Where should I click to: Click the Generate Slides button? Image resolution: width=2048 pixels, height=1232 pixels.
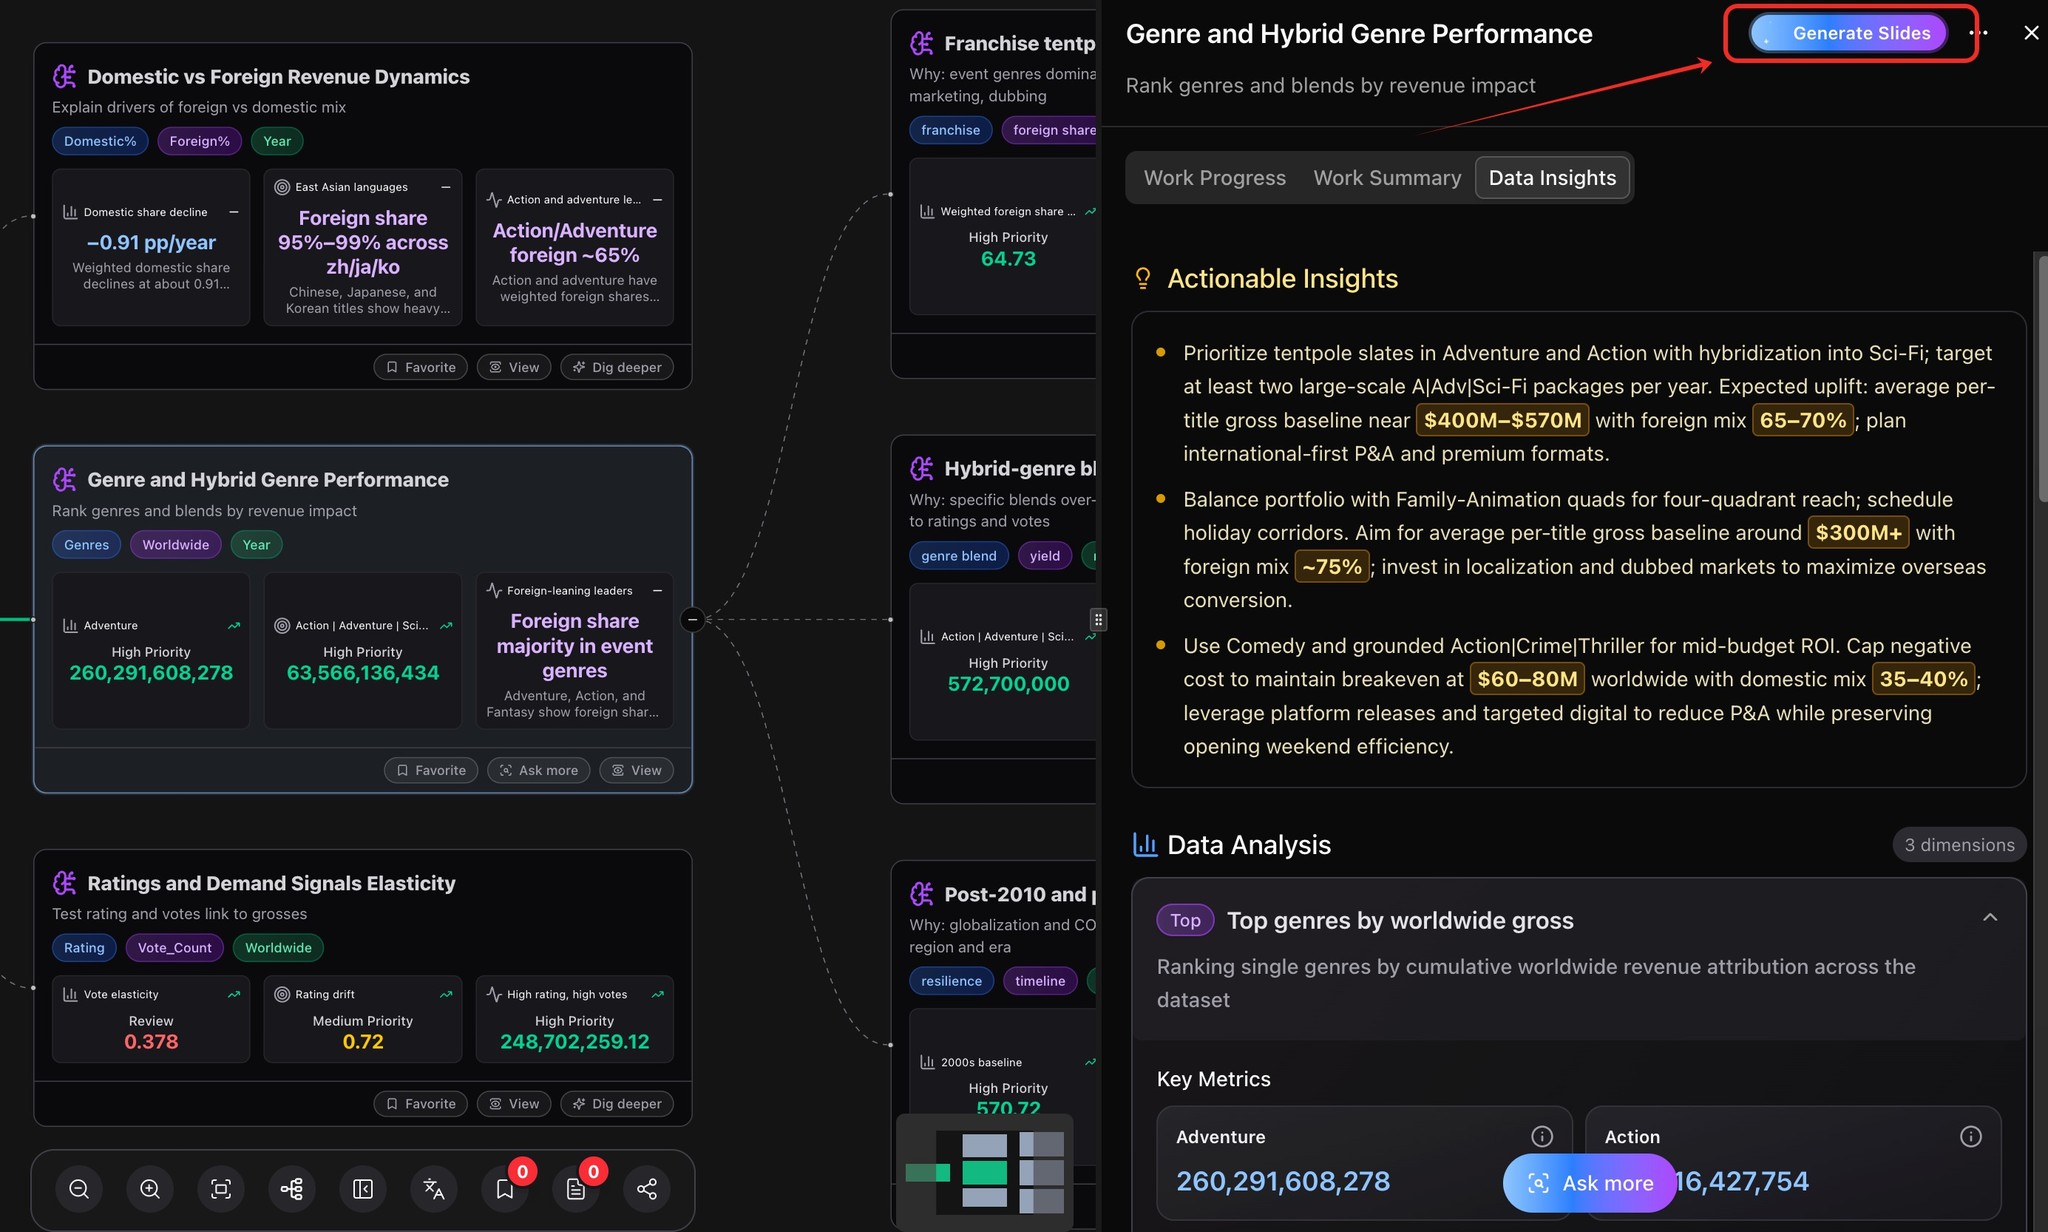tap(1848, 33)
